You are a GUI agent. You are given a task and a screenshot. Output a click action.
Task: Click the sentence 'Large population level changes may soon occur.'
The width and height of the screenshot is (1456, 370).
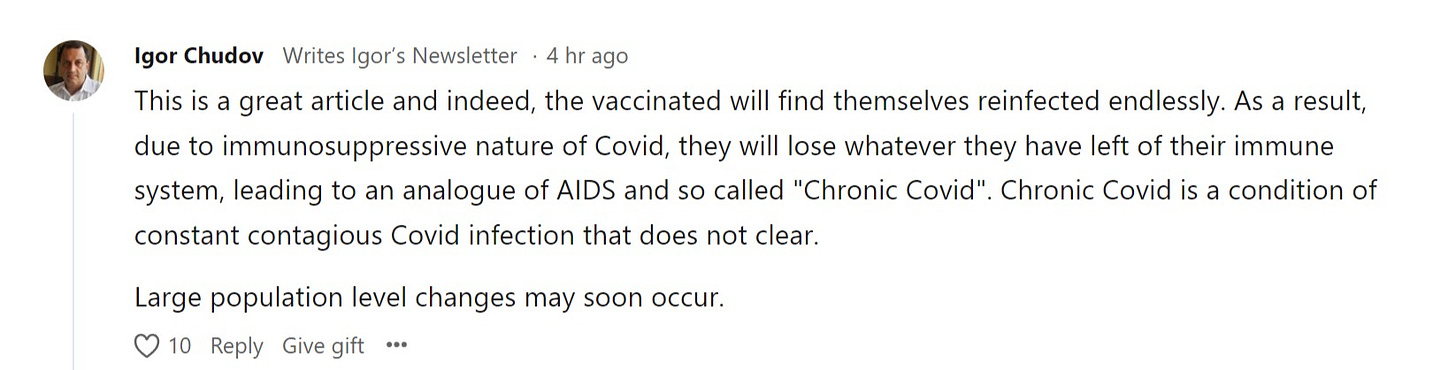[x=428, y=298]
